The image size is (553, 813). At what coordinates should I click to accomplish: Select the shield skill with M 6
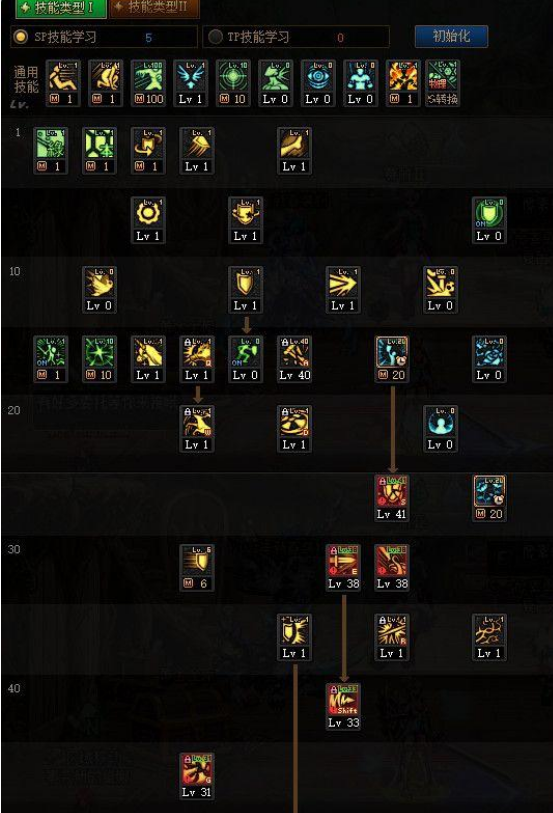tap(196, 567)
